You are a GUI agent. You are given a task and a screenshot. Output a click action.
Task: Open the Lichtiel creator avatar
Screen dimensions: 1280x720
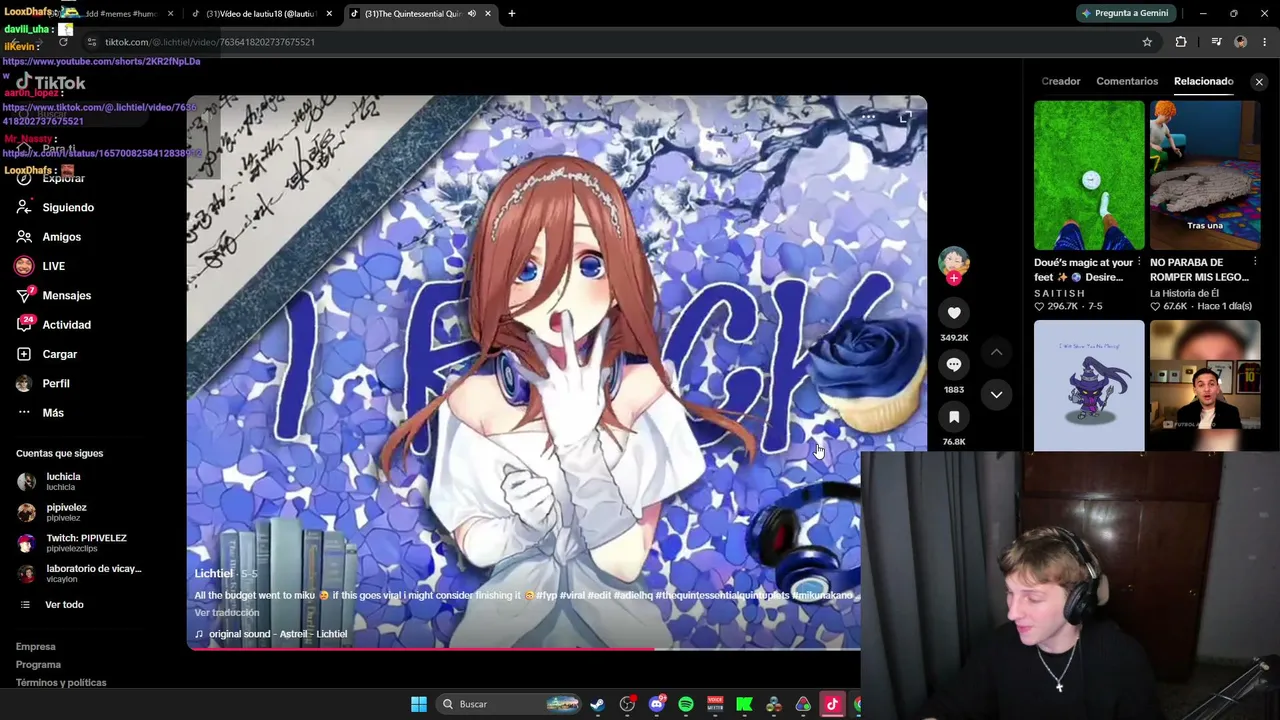point(954,261)
